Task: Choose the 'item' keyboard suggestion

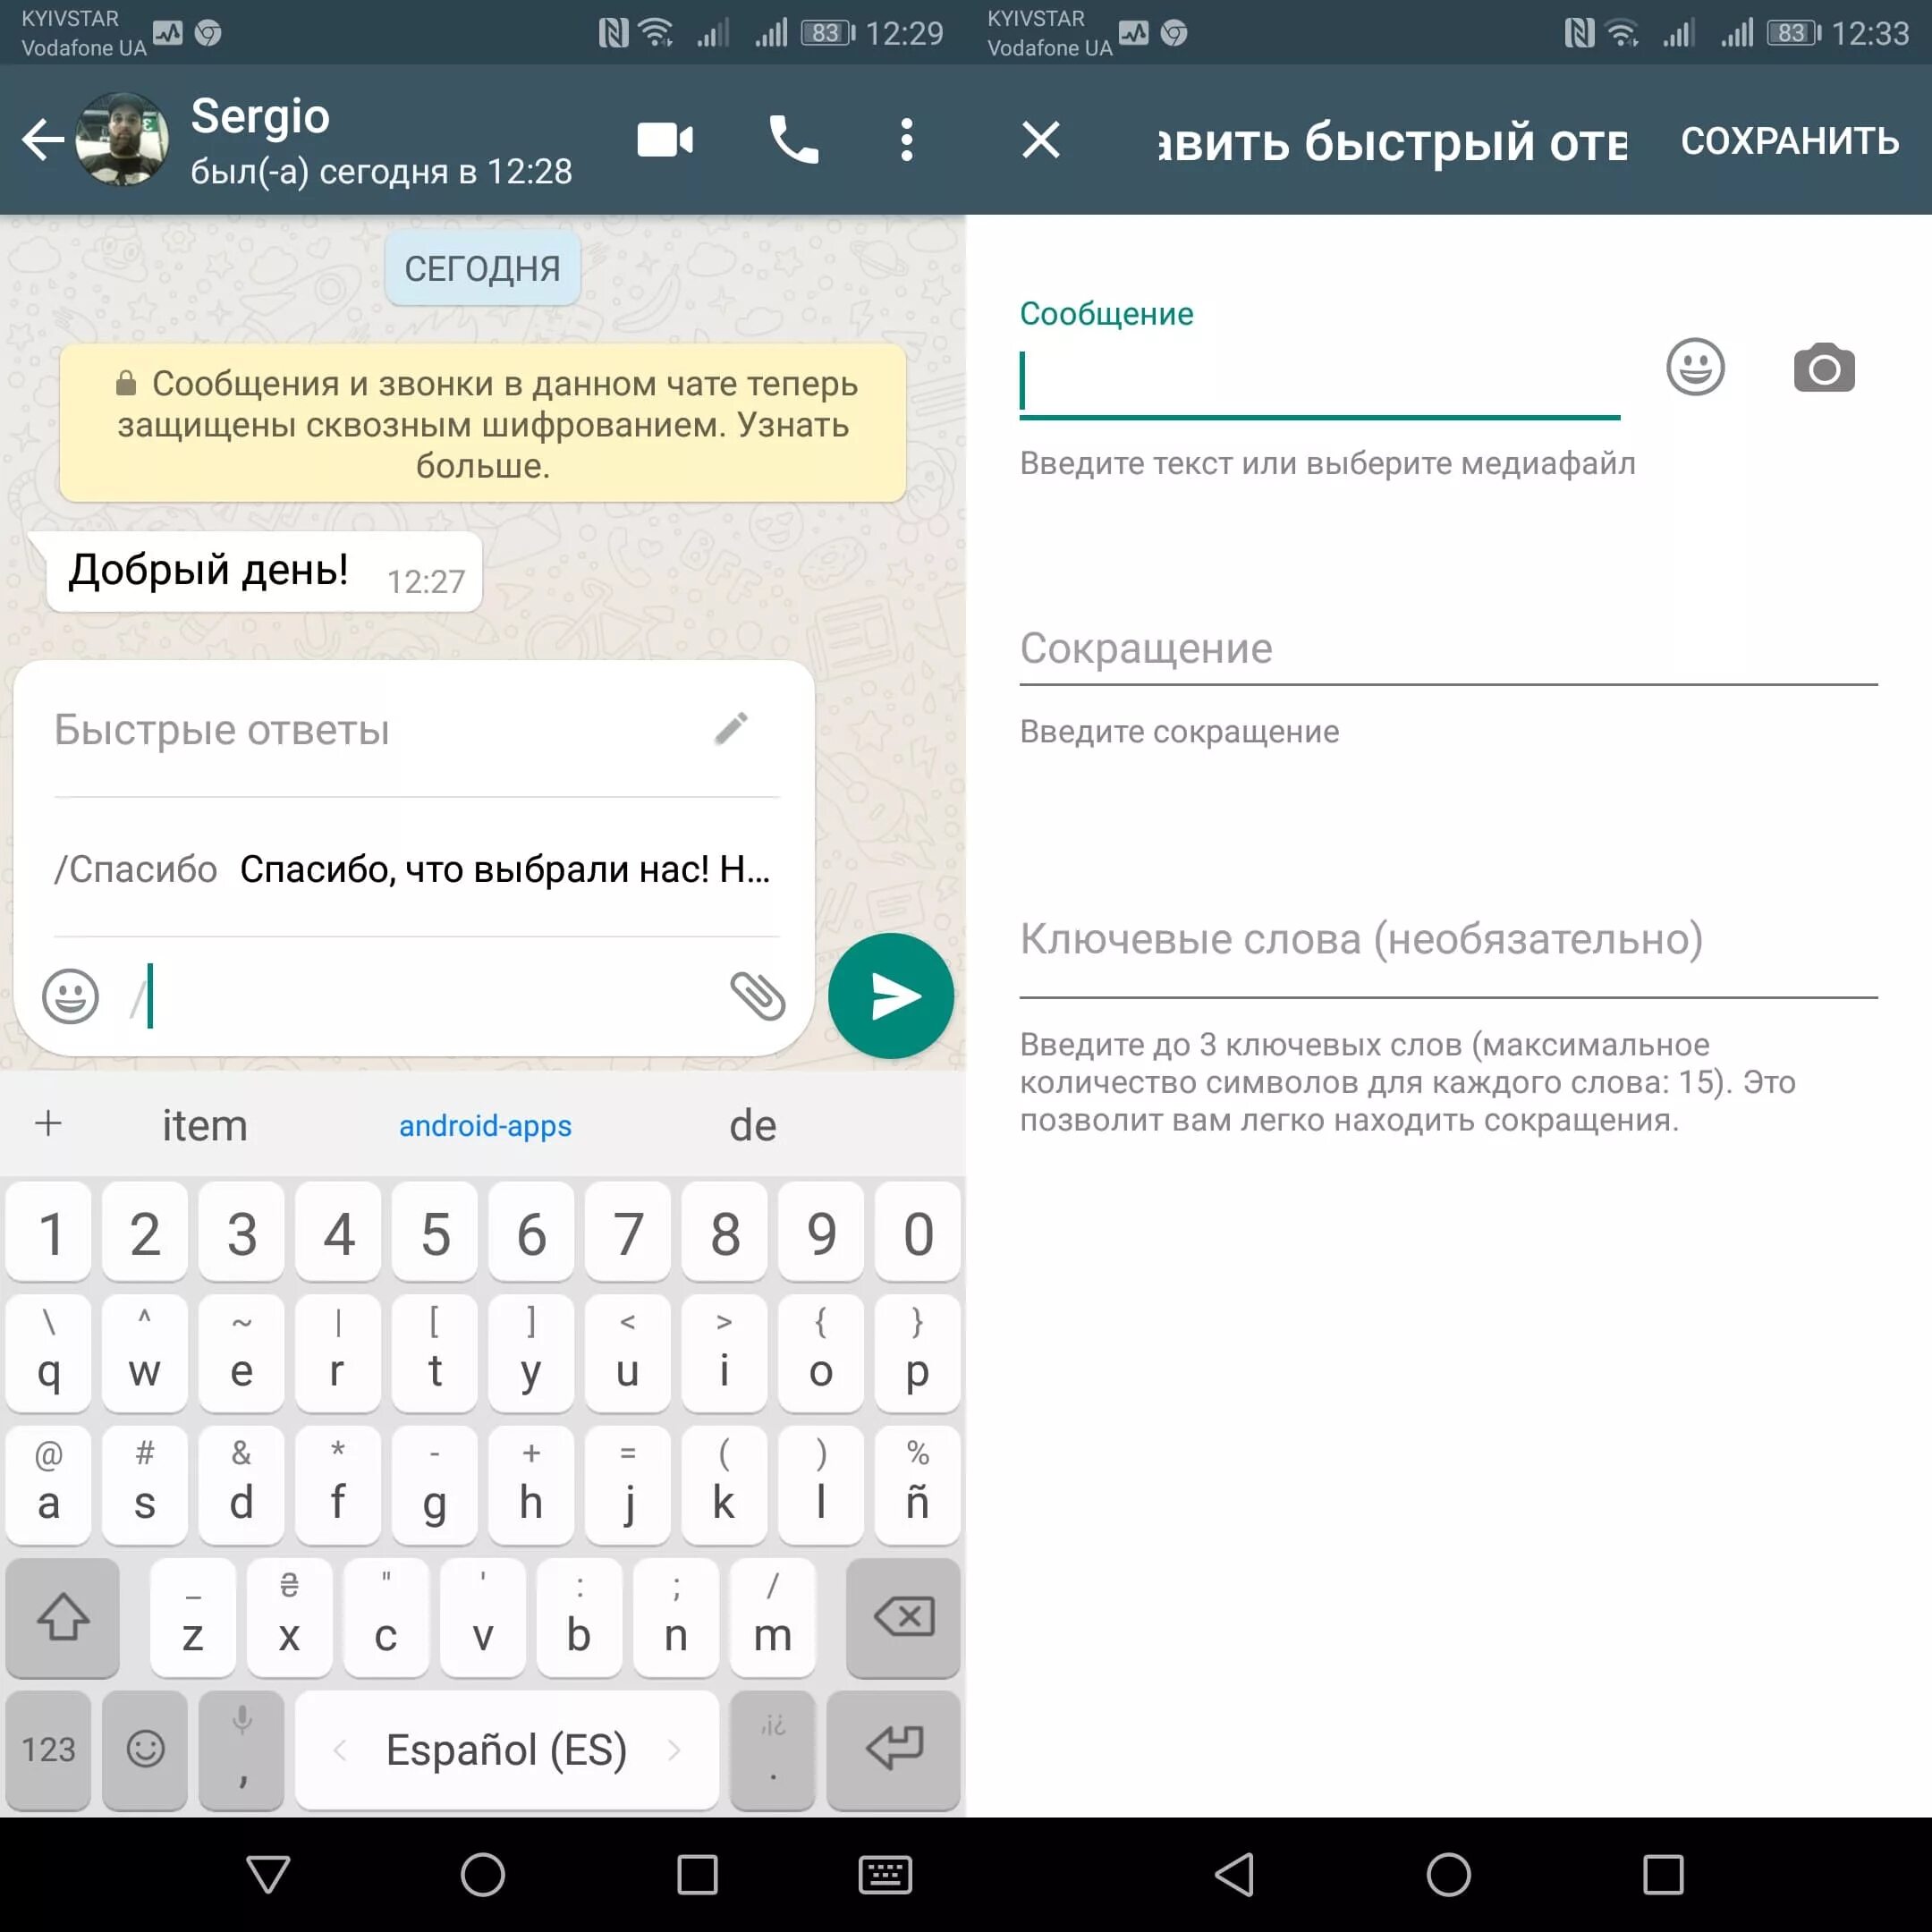Action: 205,1125
